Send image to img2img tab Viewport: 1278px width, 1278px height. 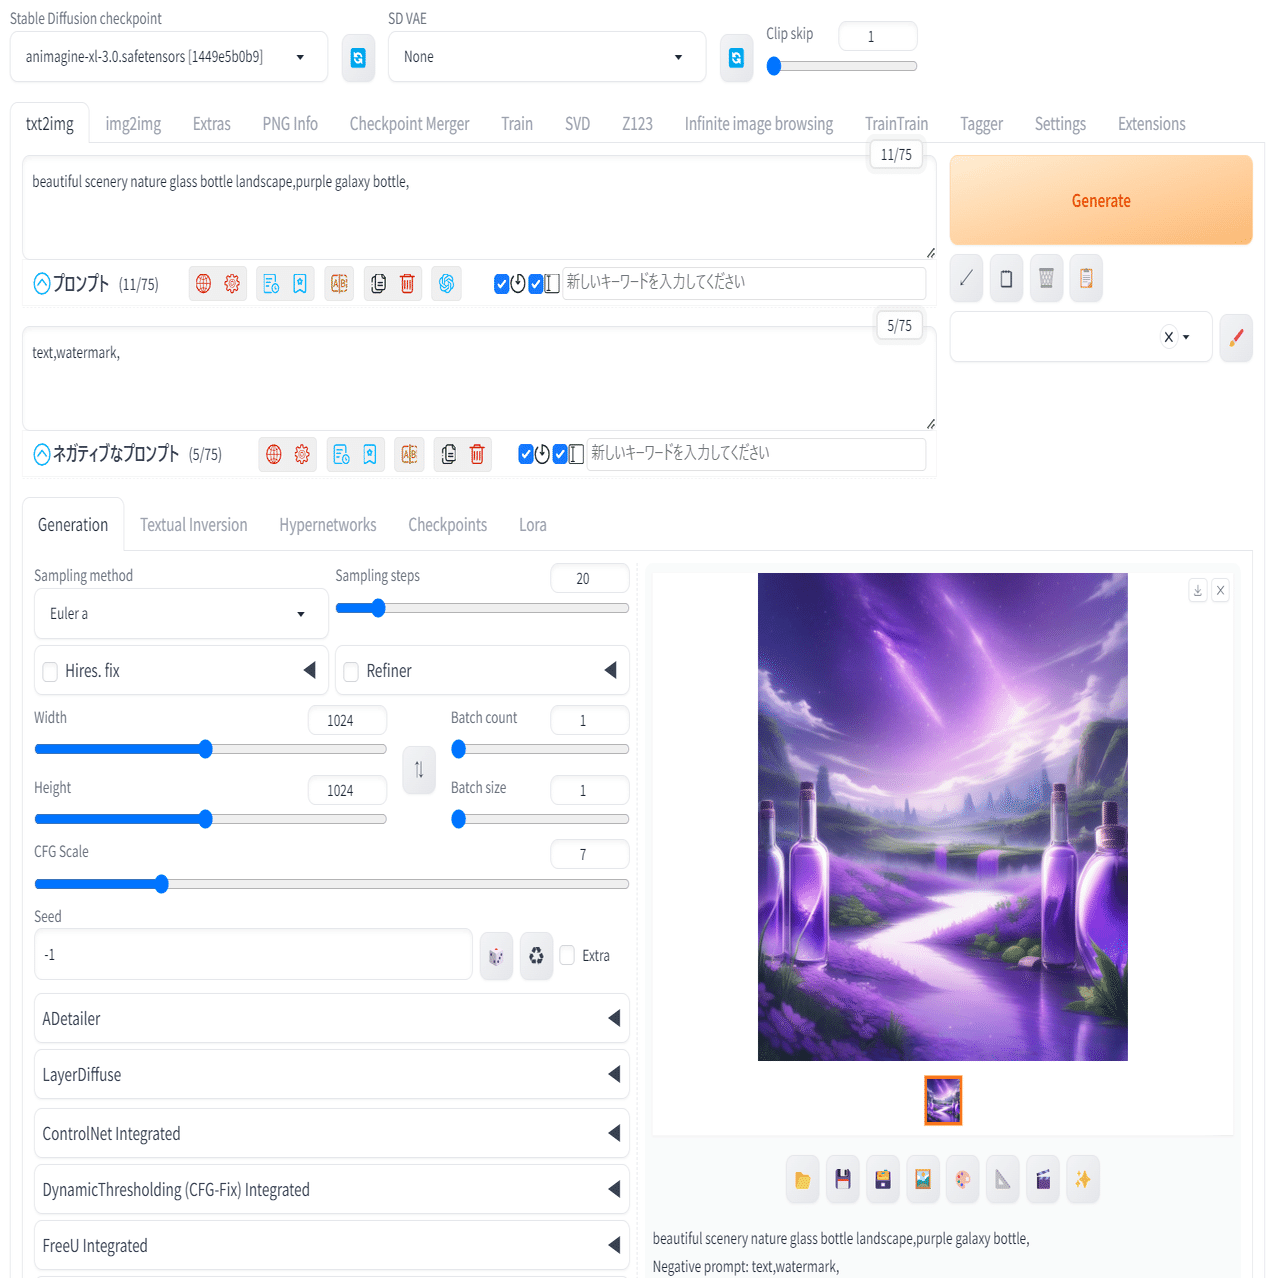pos(923,1180)
